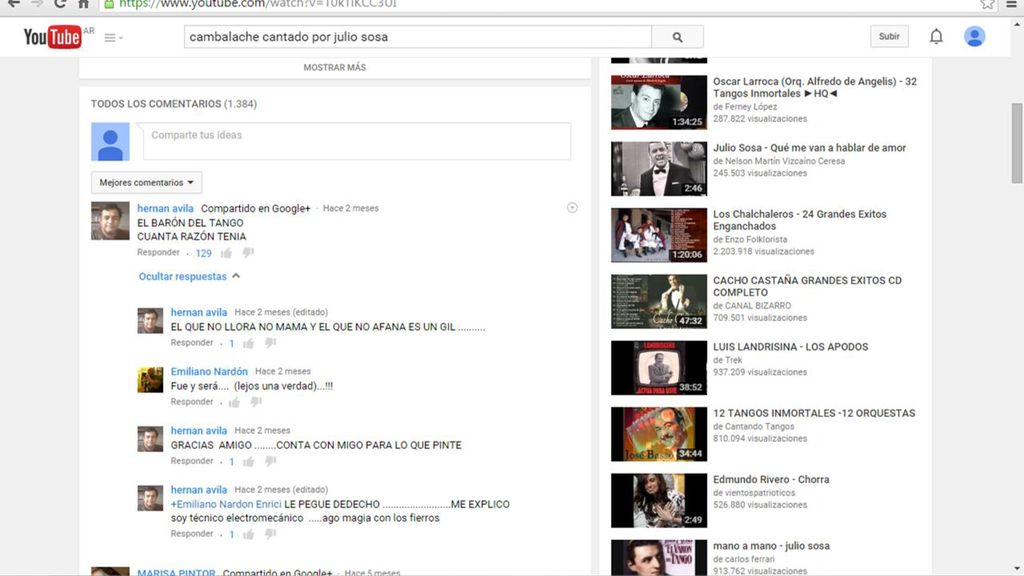Bookmark page with the star icon
The height and width of the screenshot is (576, 1024).
987,4
